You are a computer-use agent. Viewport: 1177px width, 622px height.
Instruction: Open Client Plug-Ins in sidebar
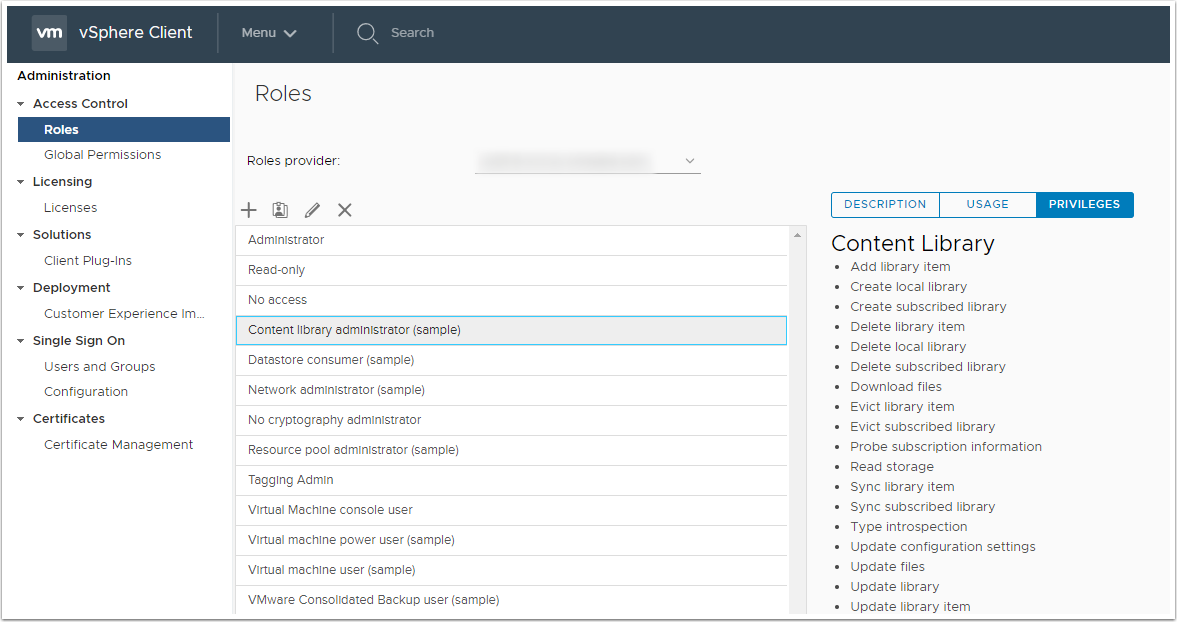88,261
